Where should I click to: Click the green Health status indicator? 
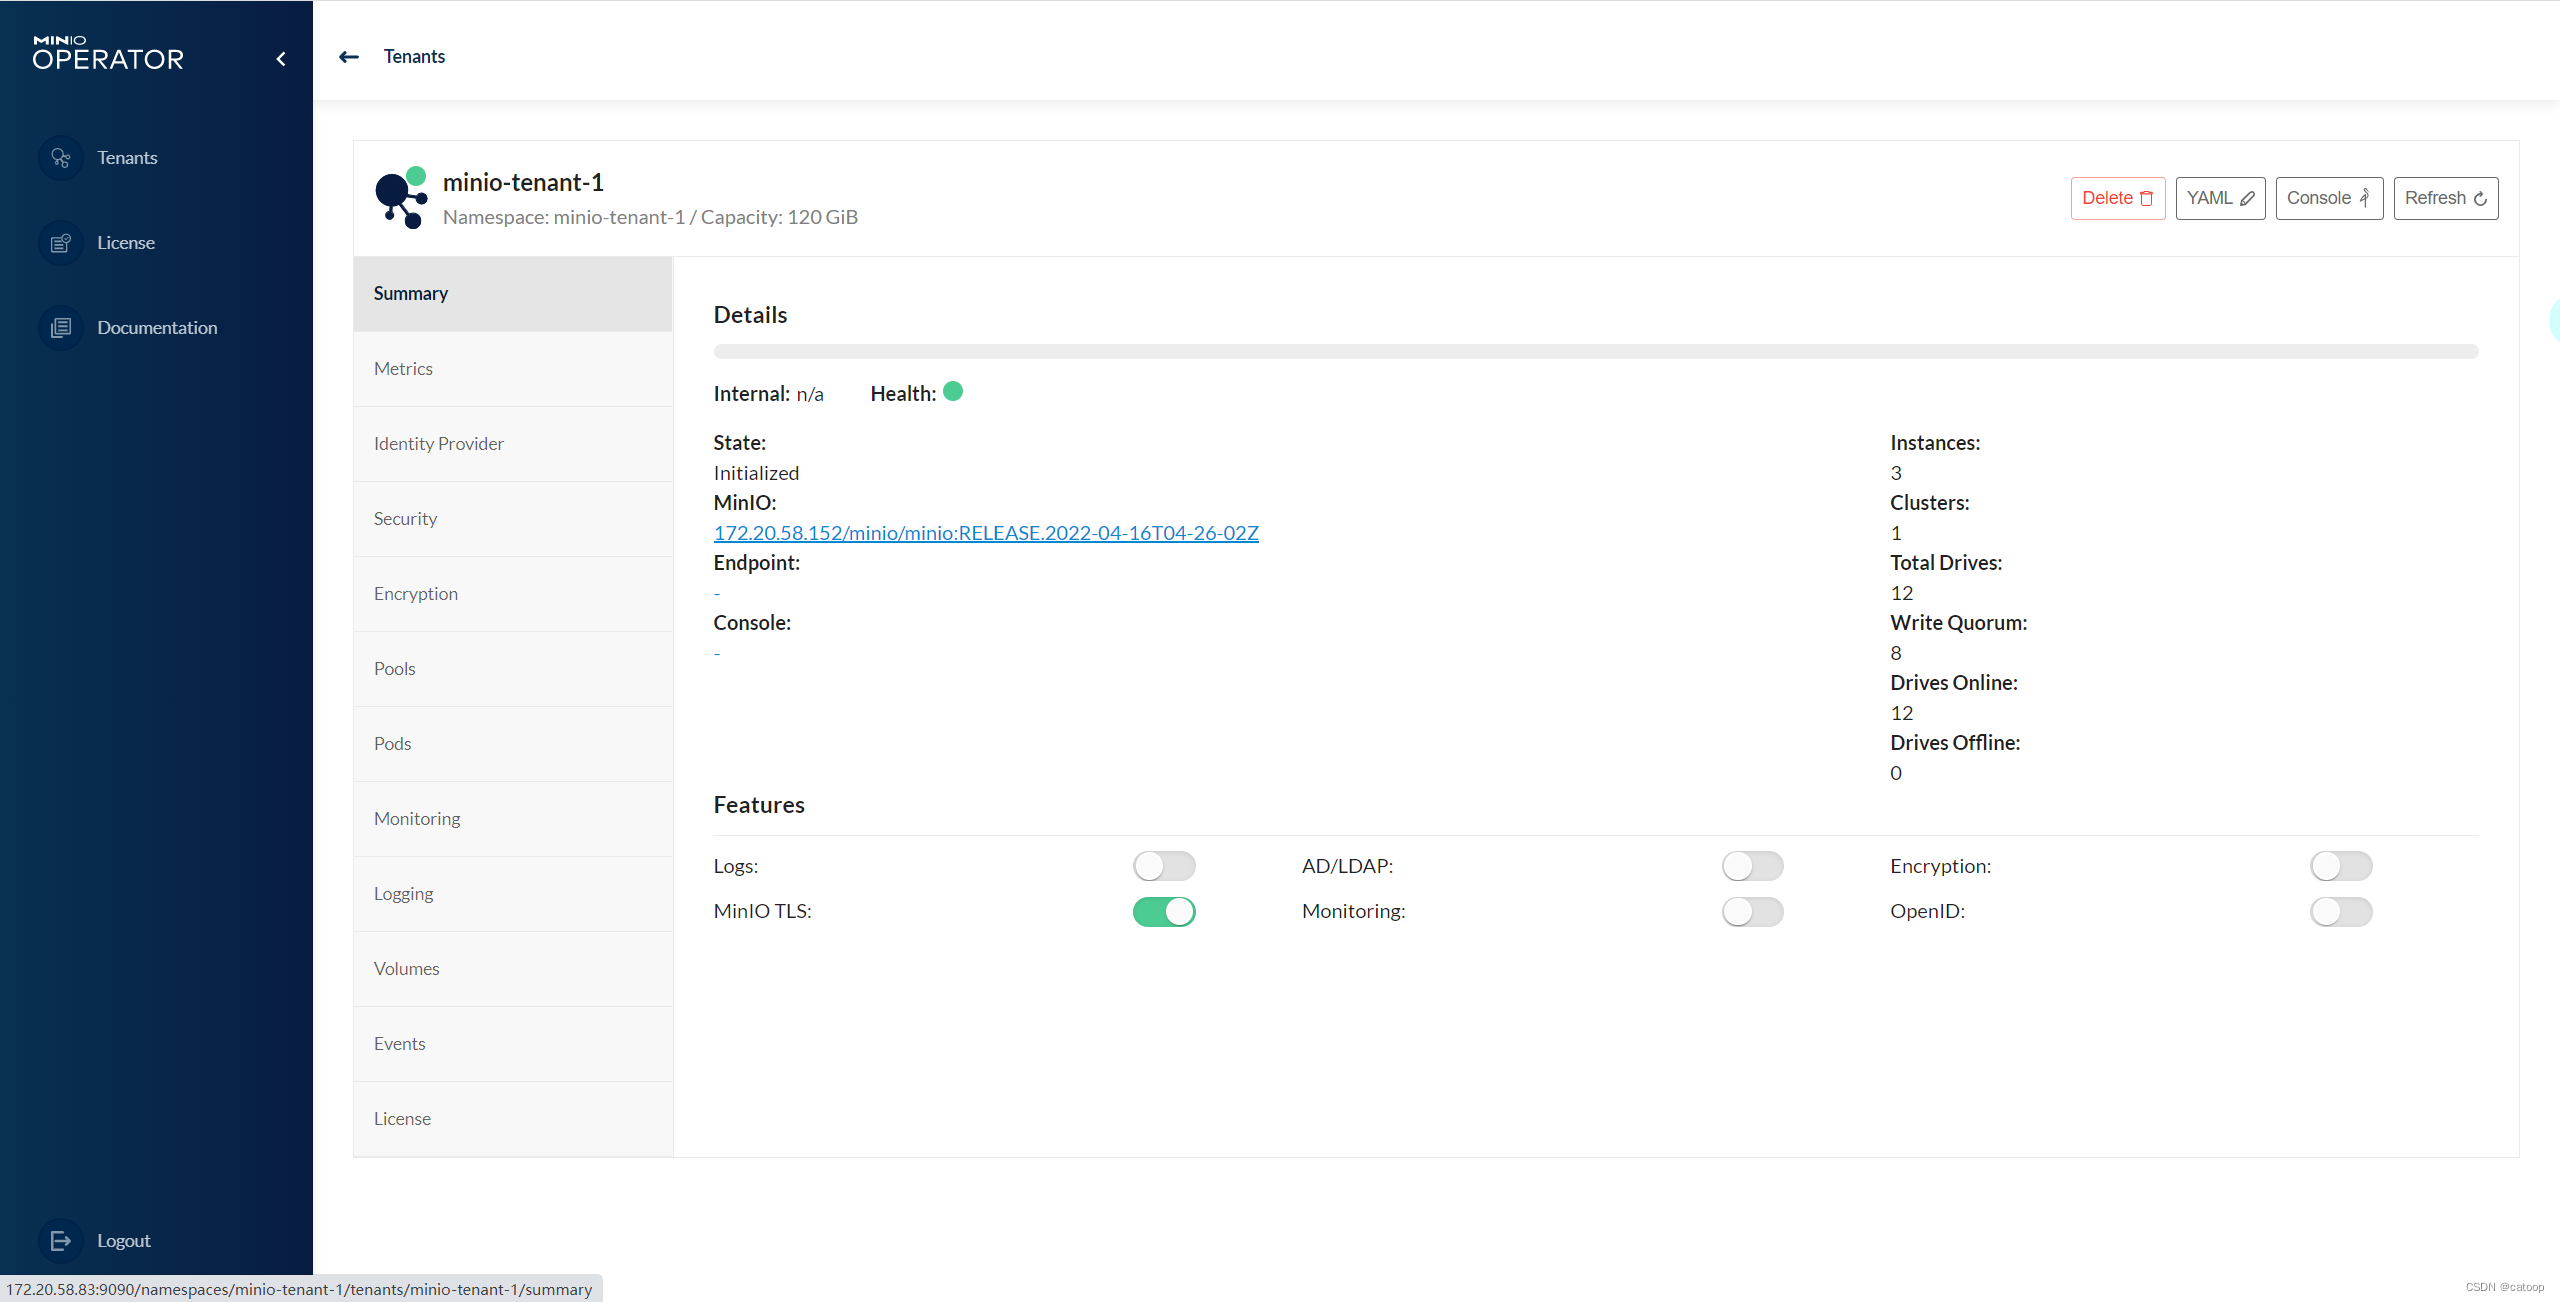click(953, 392)
